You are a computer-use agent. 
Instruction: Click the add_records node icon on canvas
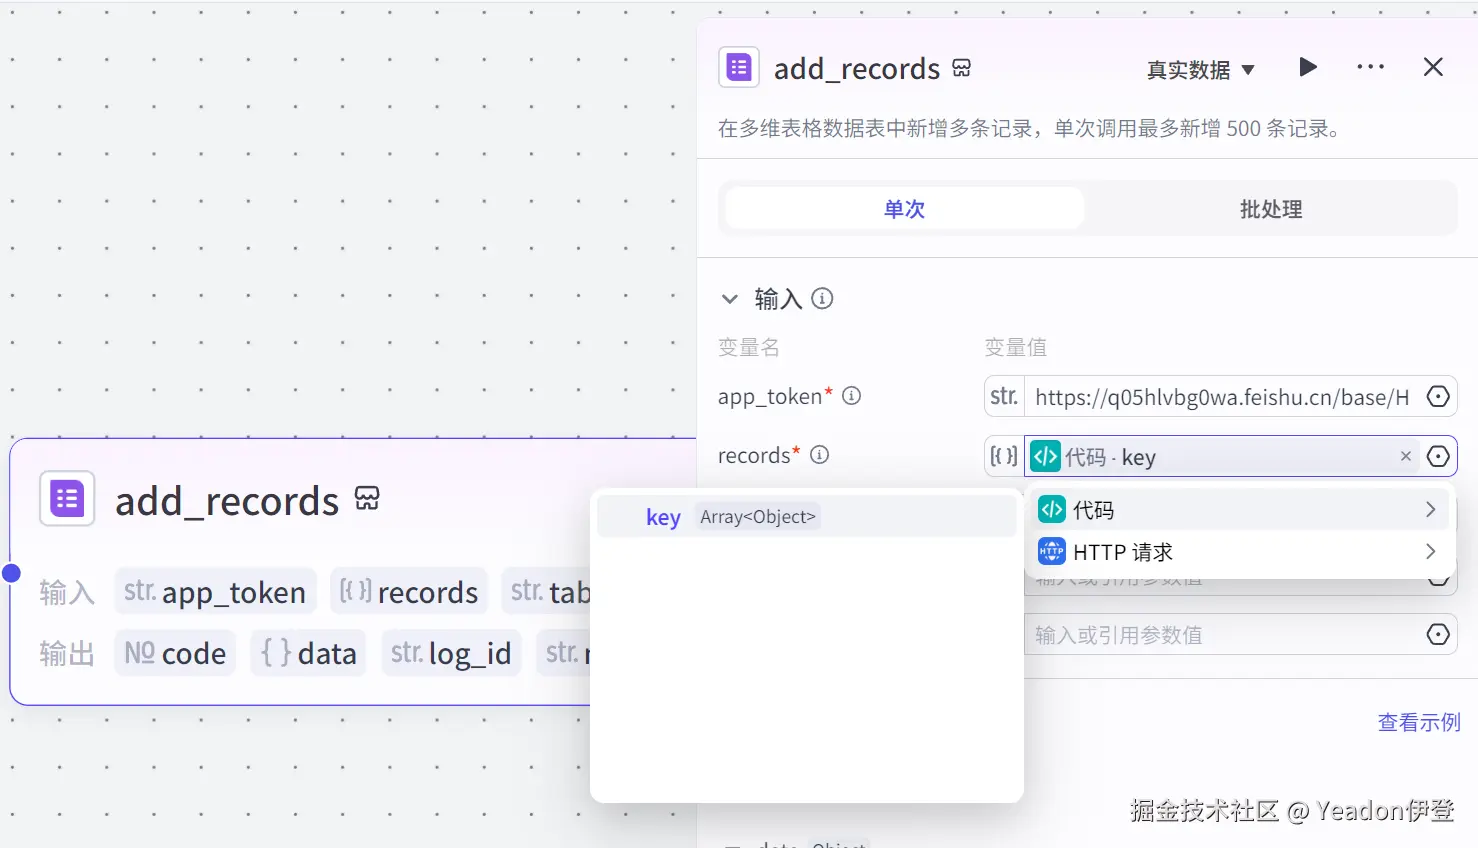[x=67, y=498]
